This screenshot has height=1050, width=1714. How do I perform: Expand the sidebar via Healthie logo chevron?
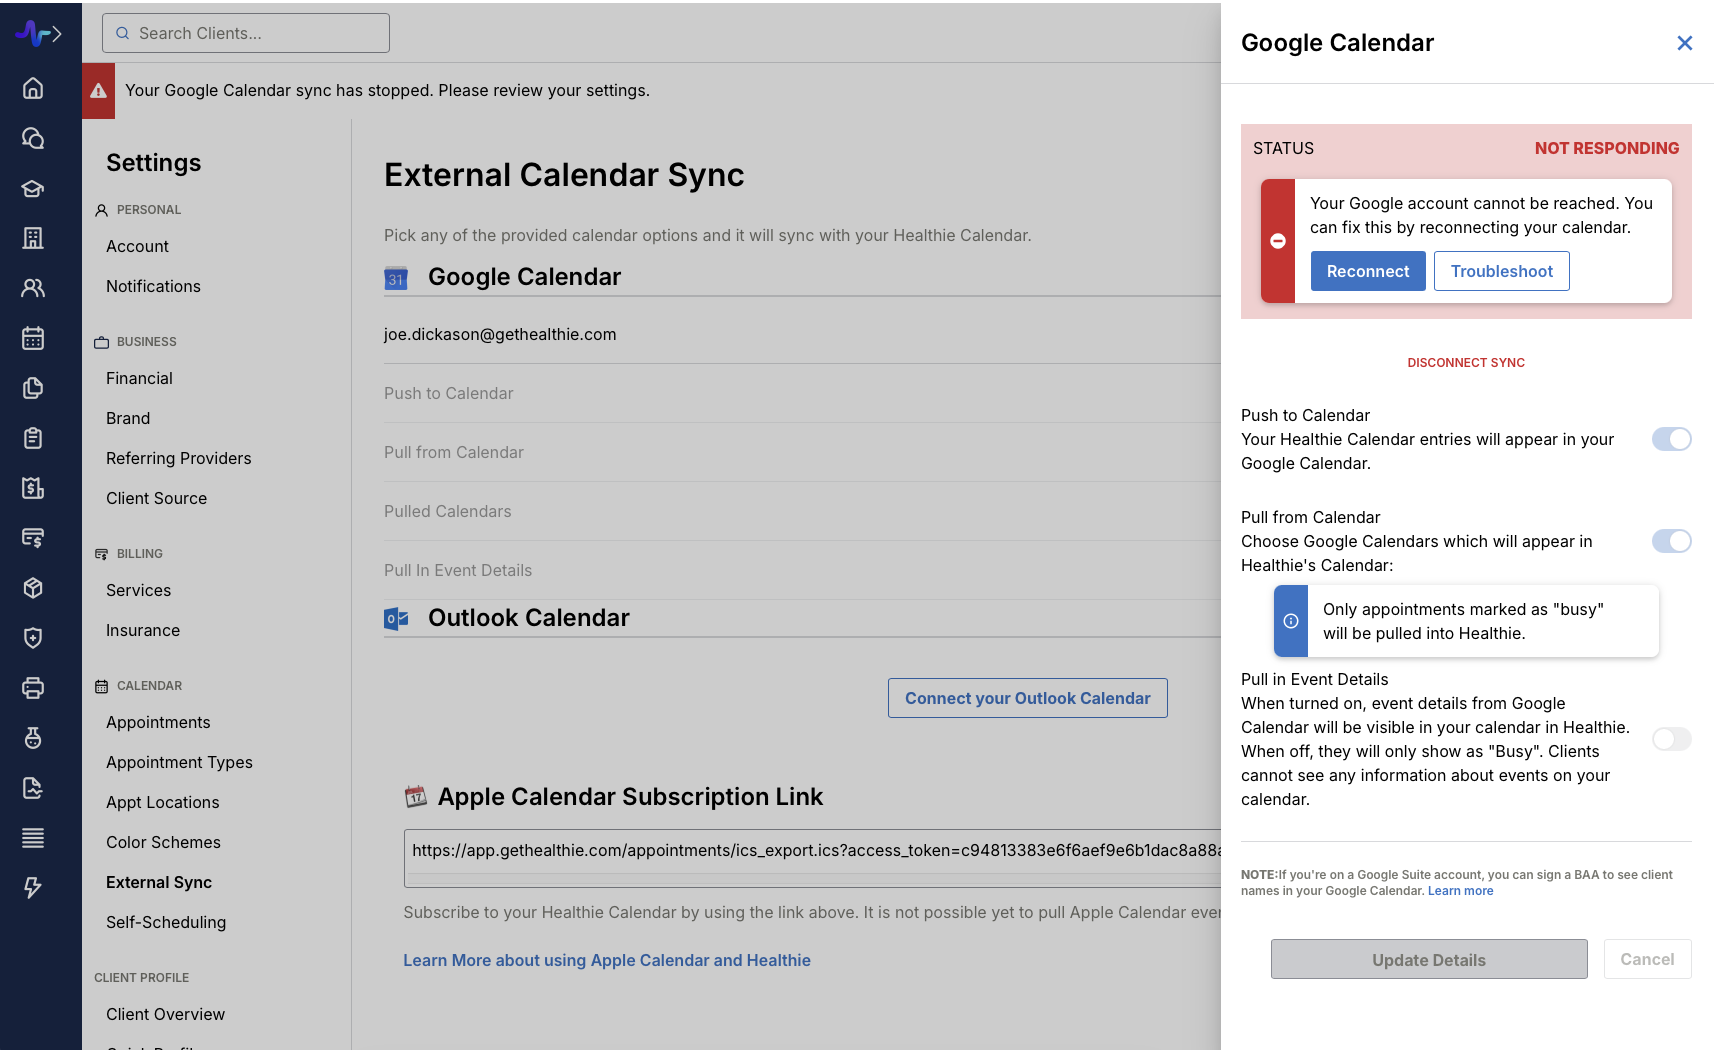39,34
